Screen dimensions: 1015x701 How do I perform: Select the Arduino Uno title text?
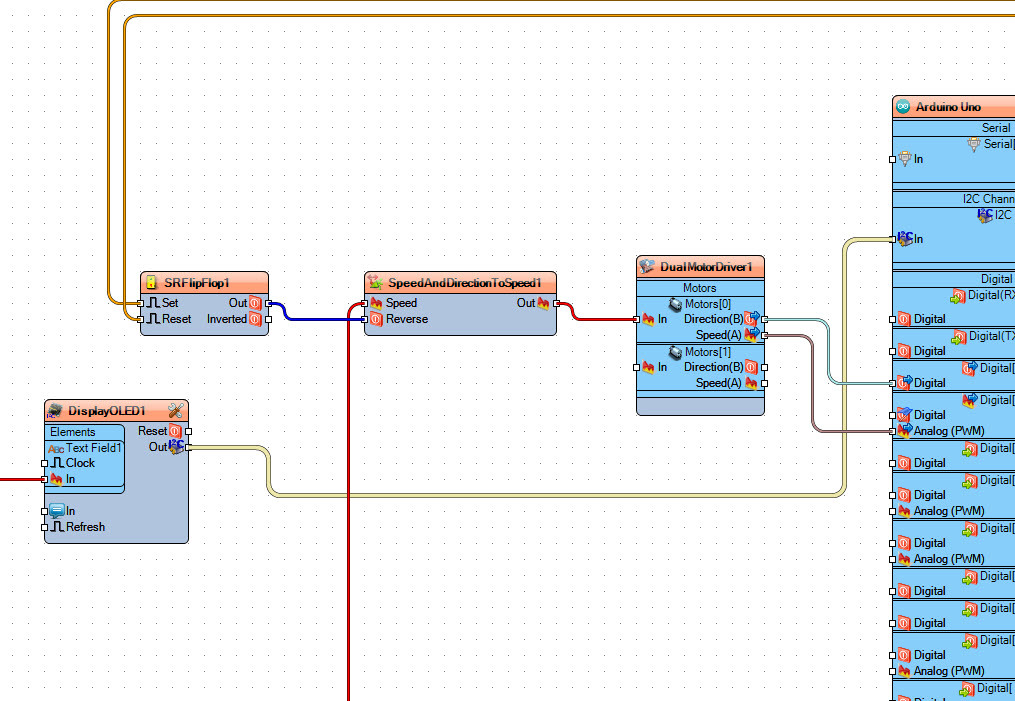pos(948,107)
